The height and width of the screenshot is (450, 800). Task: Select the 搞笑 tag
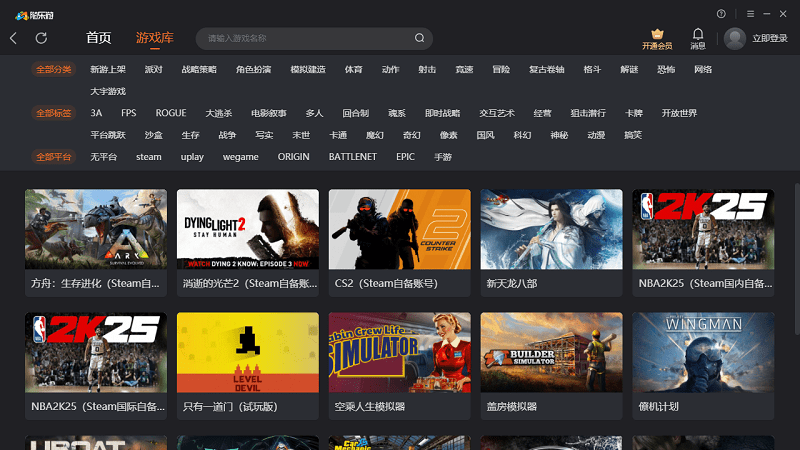[x=633, y=135]
